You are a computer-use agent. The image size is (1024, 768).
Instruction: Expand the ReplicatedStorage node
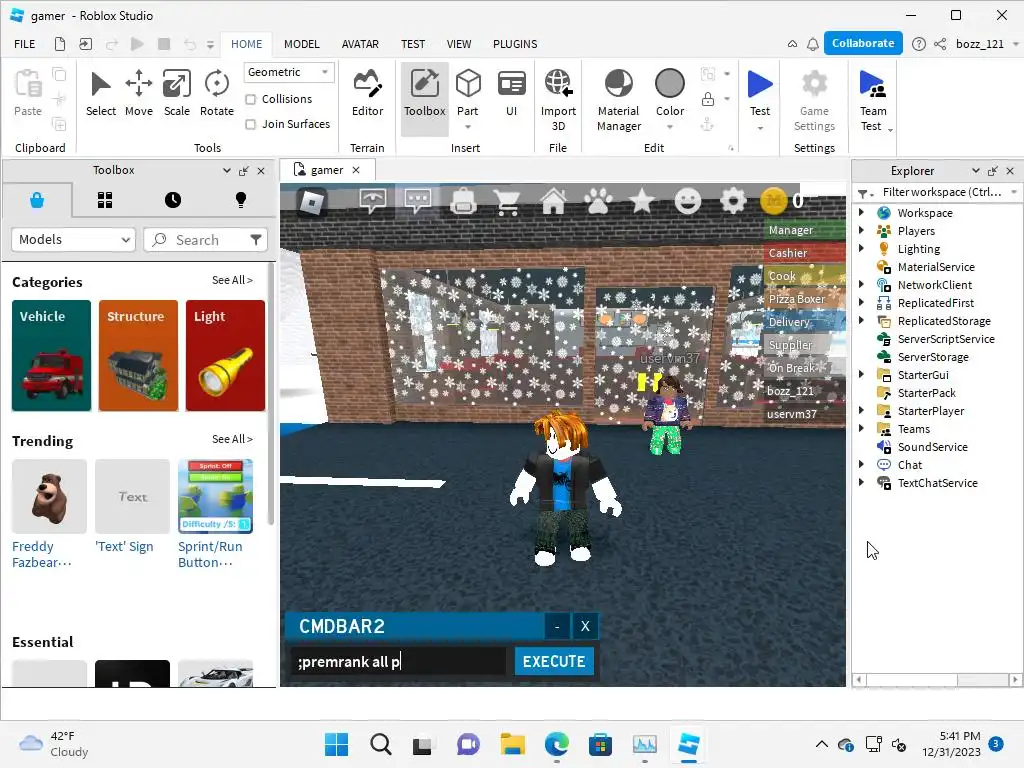coord(861,321)
